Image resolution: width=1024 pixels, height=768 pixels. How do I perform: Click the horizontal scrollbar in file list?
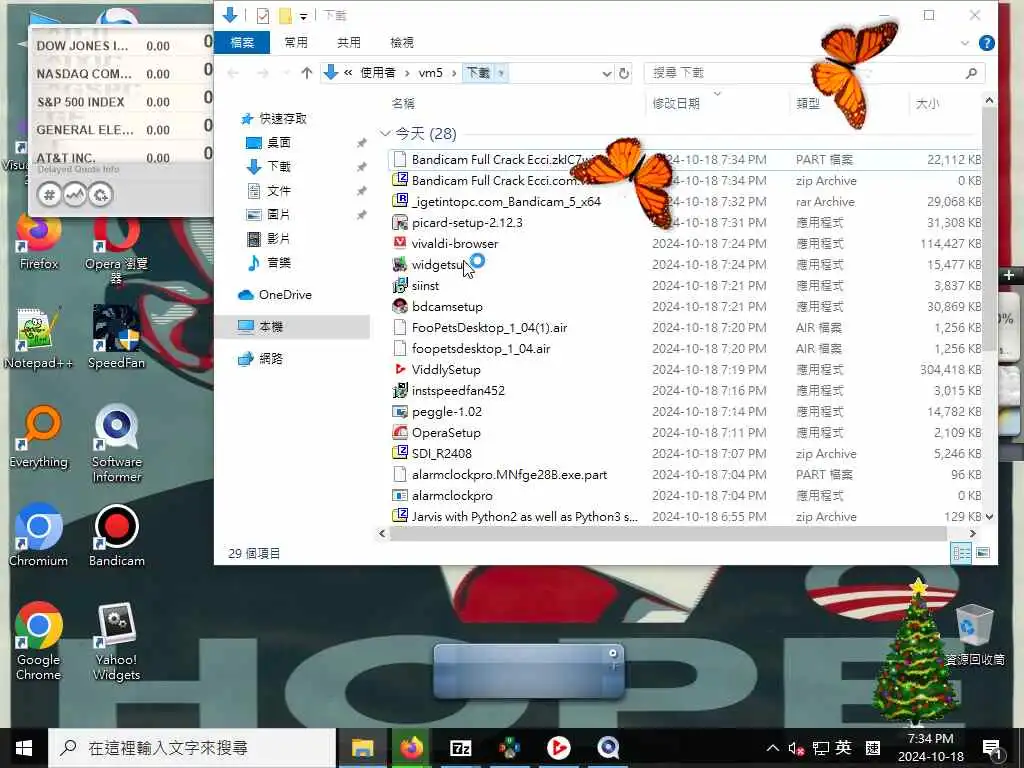[667, 534]
